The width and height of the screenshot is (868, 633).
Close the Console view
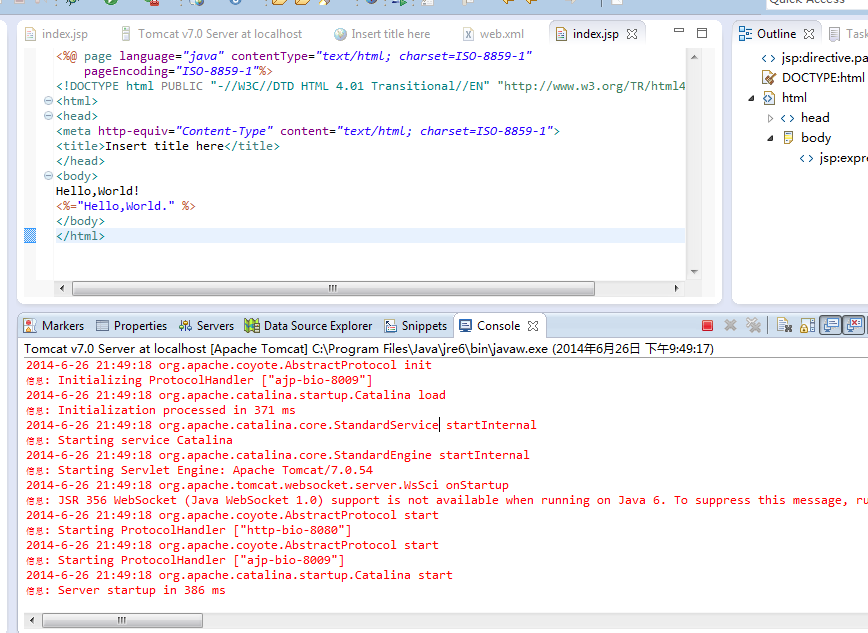pos(533,326)
